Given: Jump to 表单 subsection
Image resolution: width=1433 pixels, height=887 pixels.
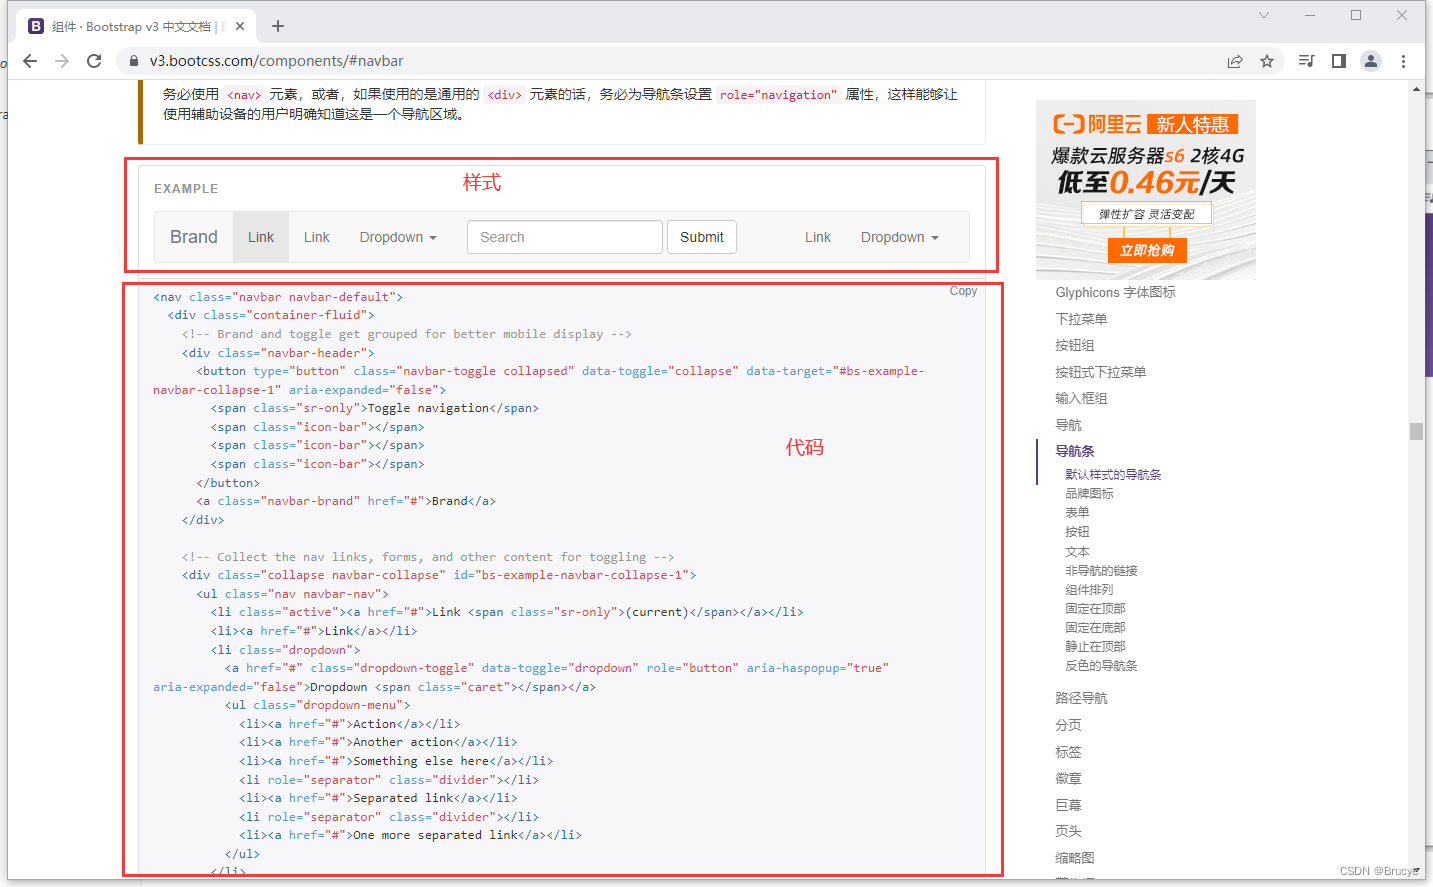Looking at the screenshot, I should [x=1077, y=513].
